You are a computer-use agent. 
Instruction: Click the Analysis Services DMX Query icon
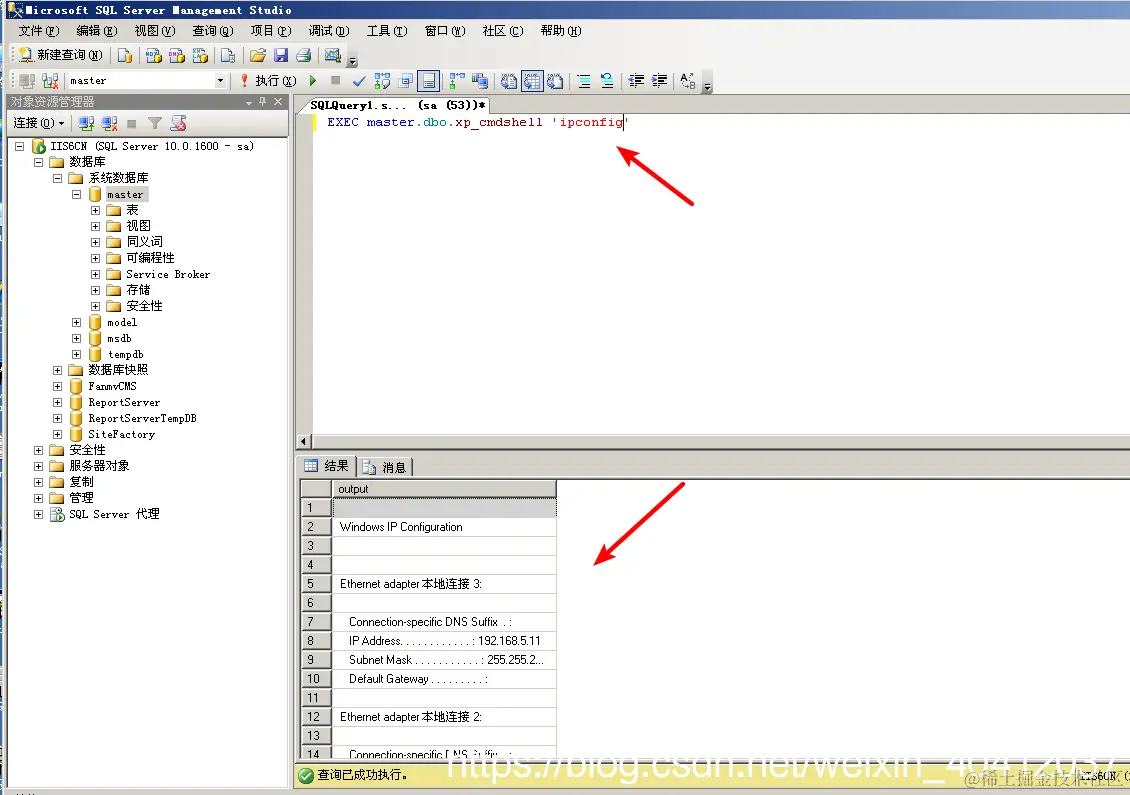click(177, 55)
